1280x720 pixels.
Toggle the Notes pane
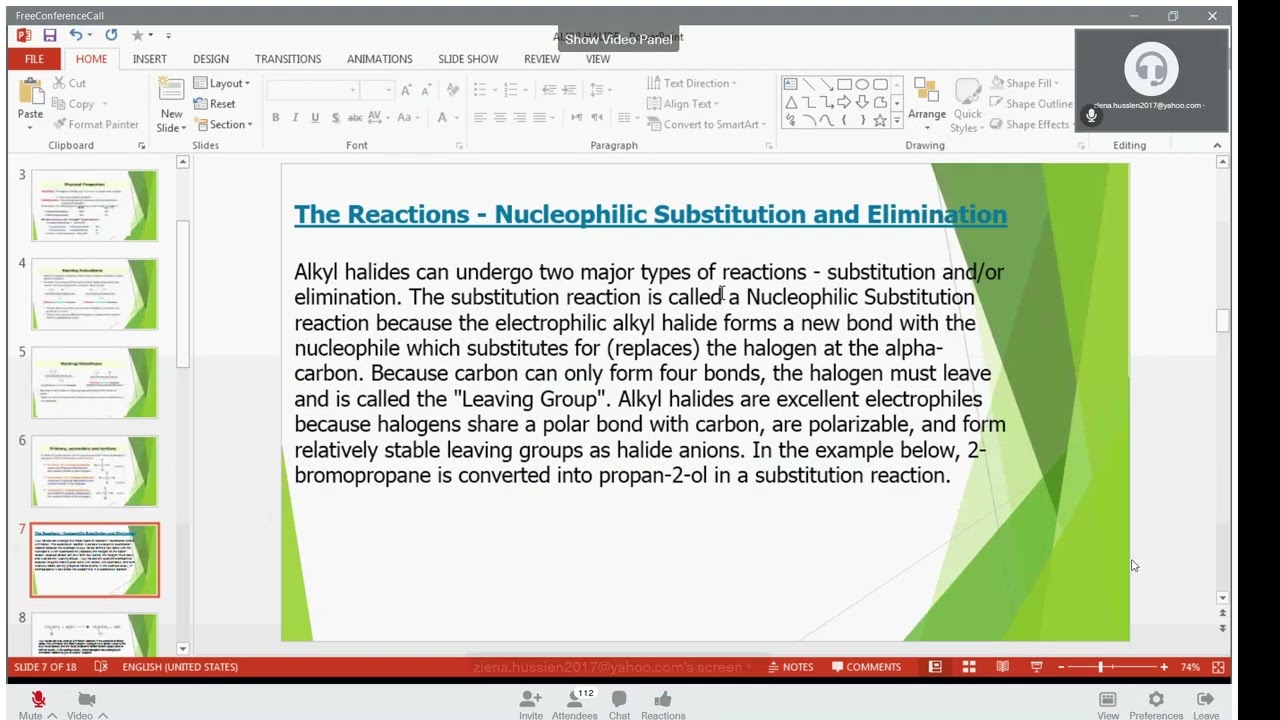point(791,667)
